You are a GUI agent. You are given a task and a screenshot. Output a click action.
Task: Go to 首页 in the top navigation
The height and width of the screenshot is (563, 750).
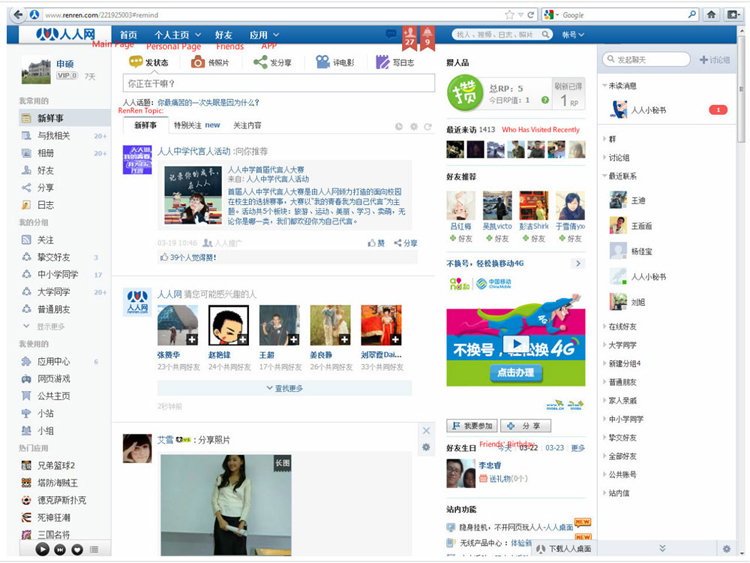coord(128,34)
